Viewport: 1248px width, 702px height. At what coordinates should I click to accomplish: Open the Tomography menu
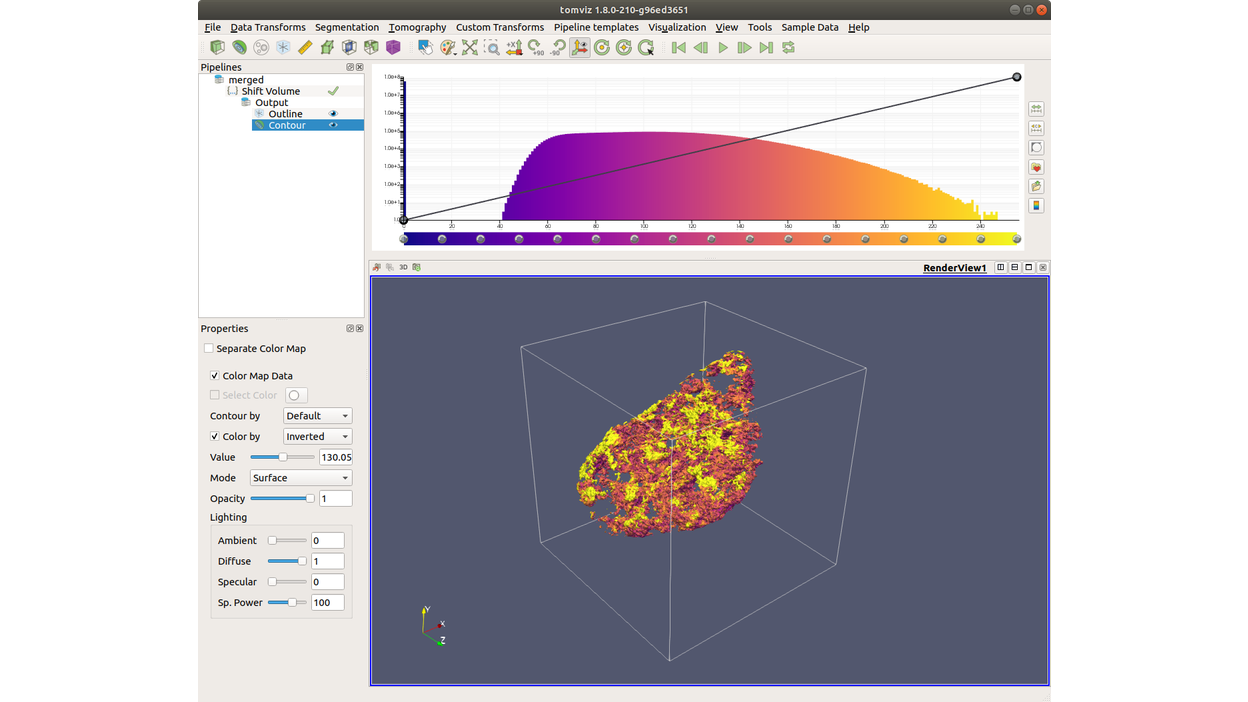417,27
